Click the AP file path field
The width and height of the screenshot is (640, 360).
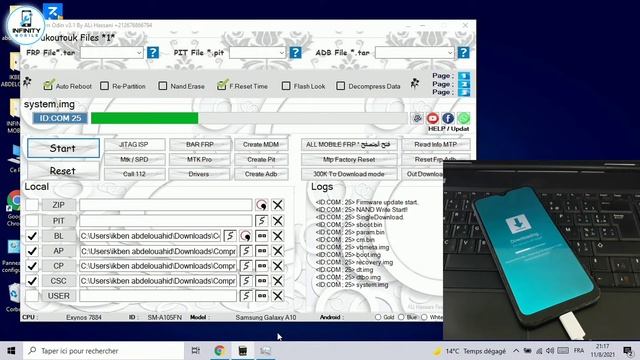tap(158, 251)
